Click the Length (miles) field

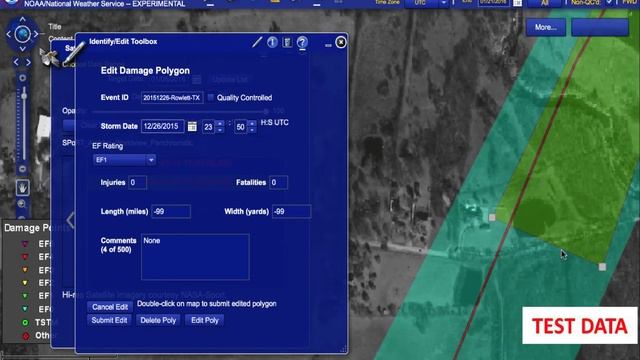pos(171,211)
